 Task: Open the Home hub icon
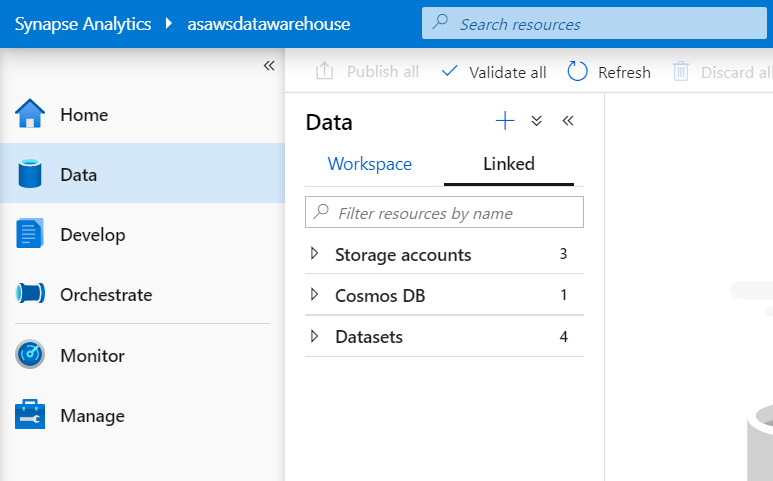[x=30, y=113]
